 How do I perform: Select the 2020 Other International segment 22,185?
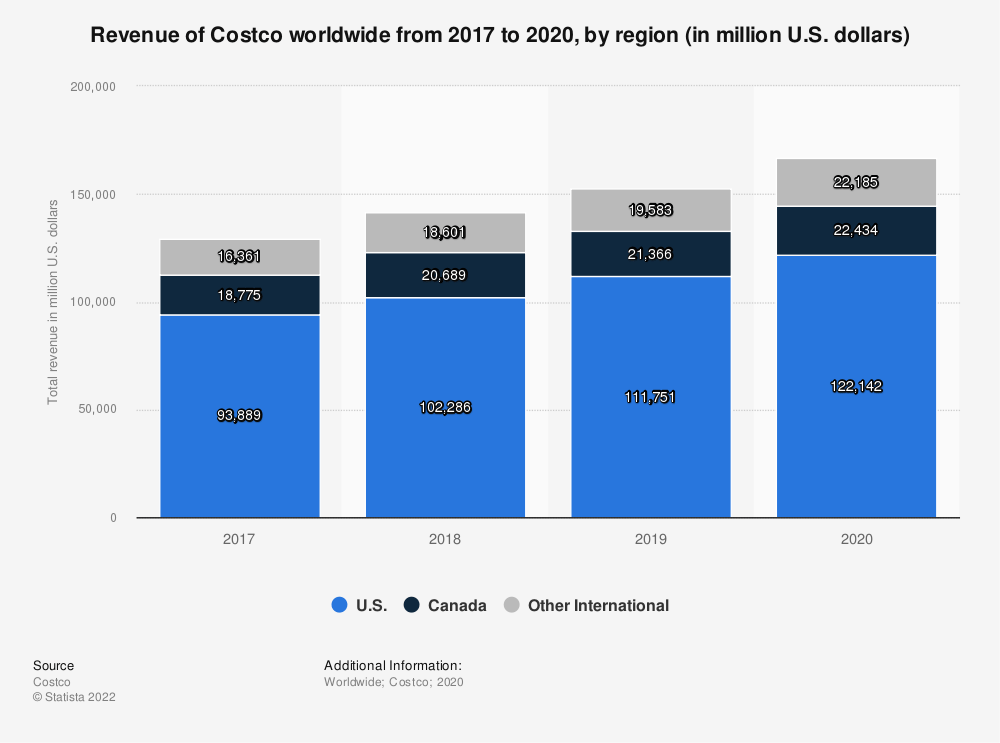pos(857,182)
